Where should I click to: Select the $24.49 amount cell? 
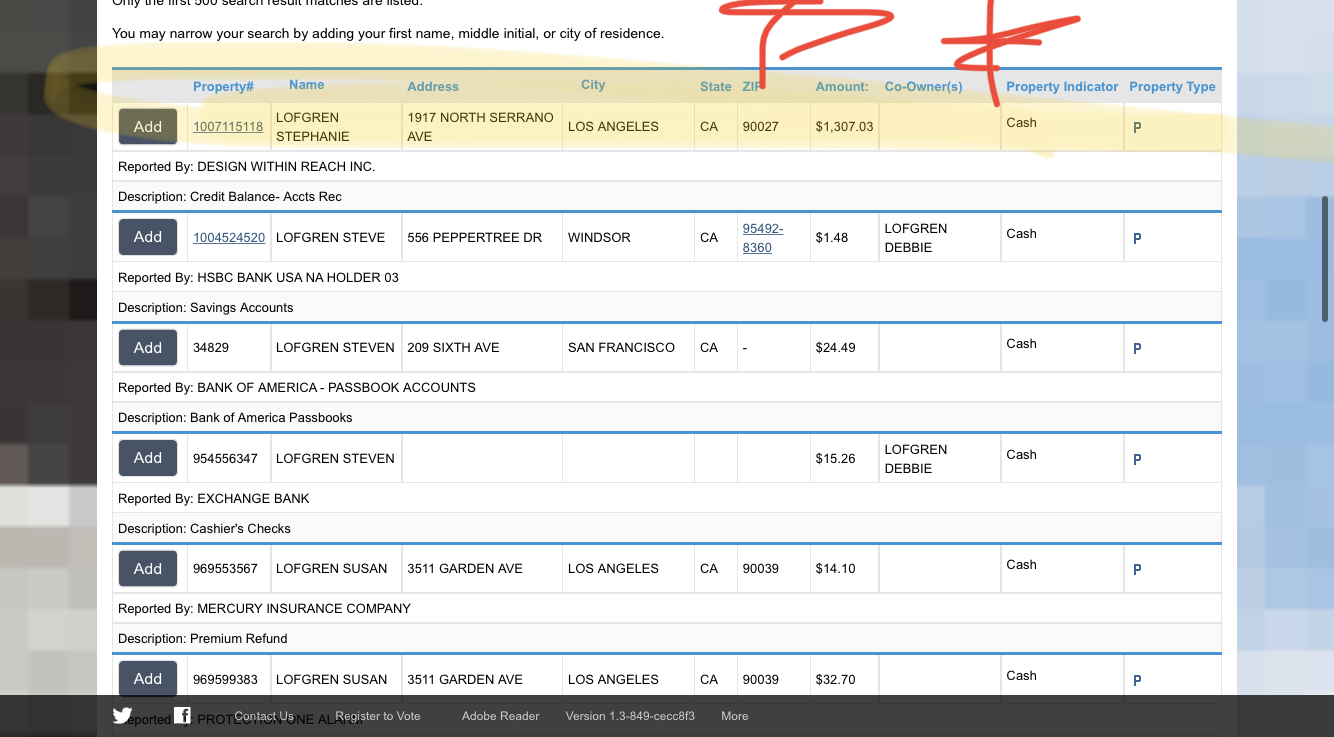[x=844, y=347]
